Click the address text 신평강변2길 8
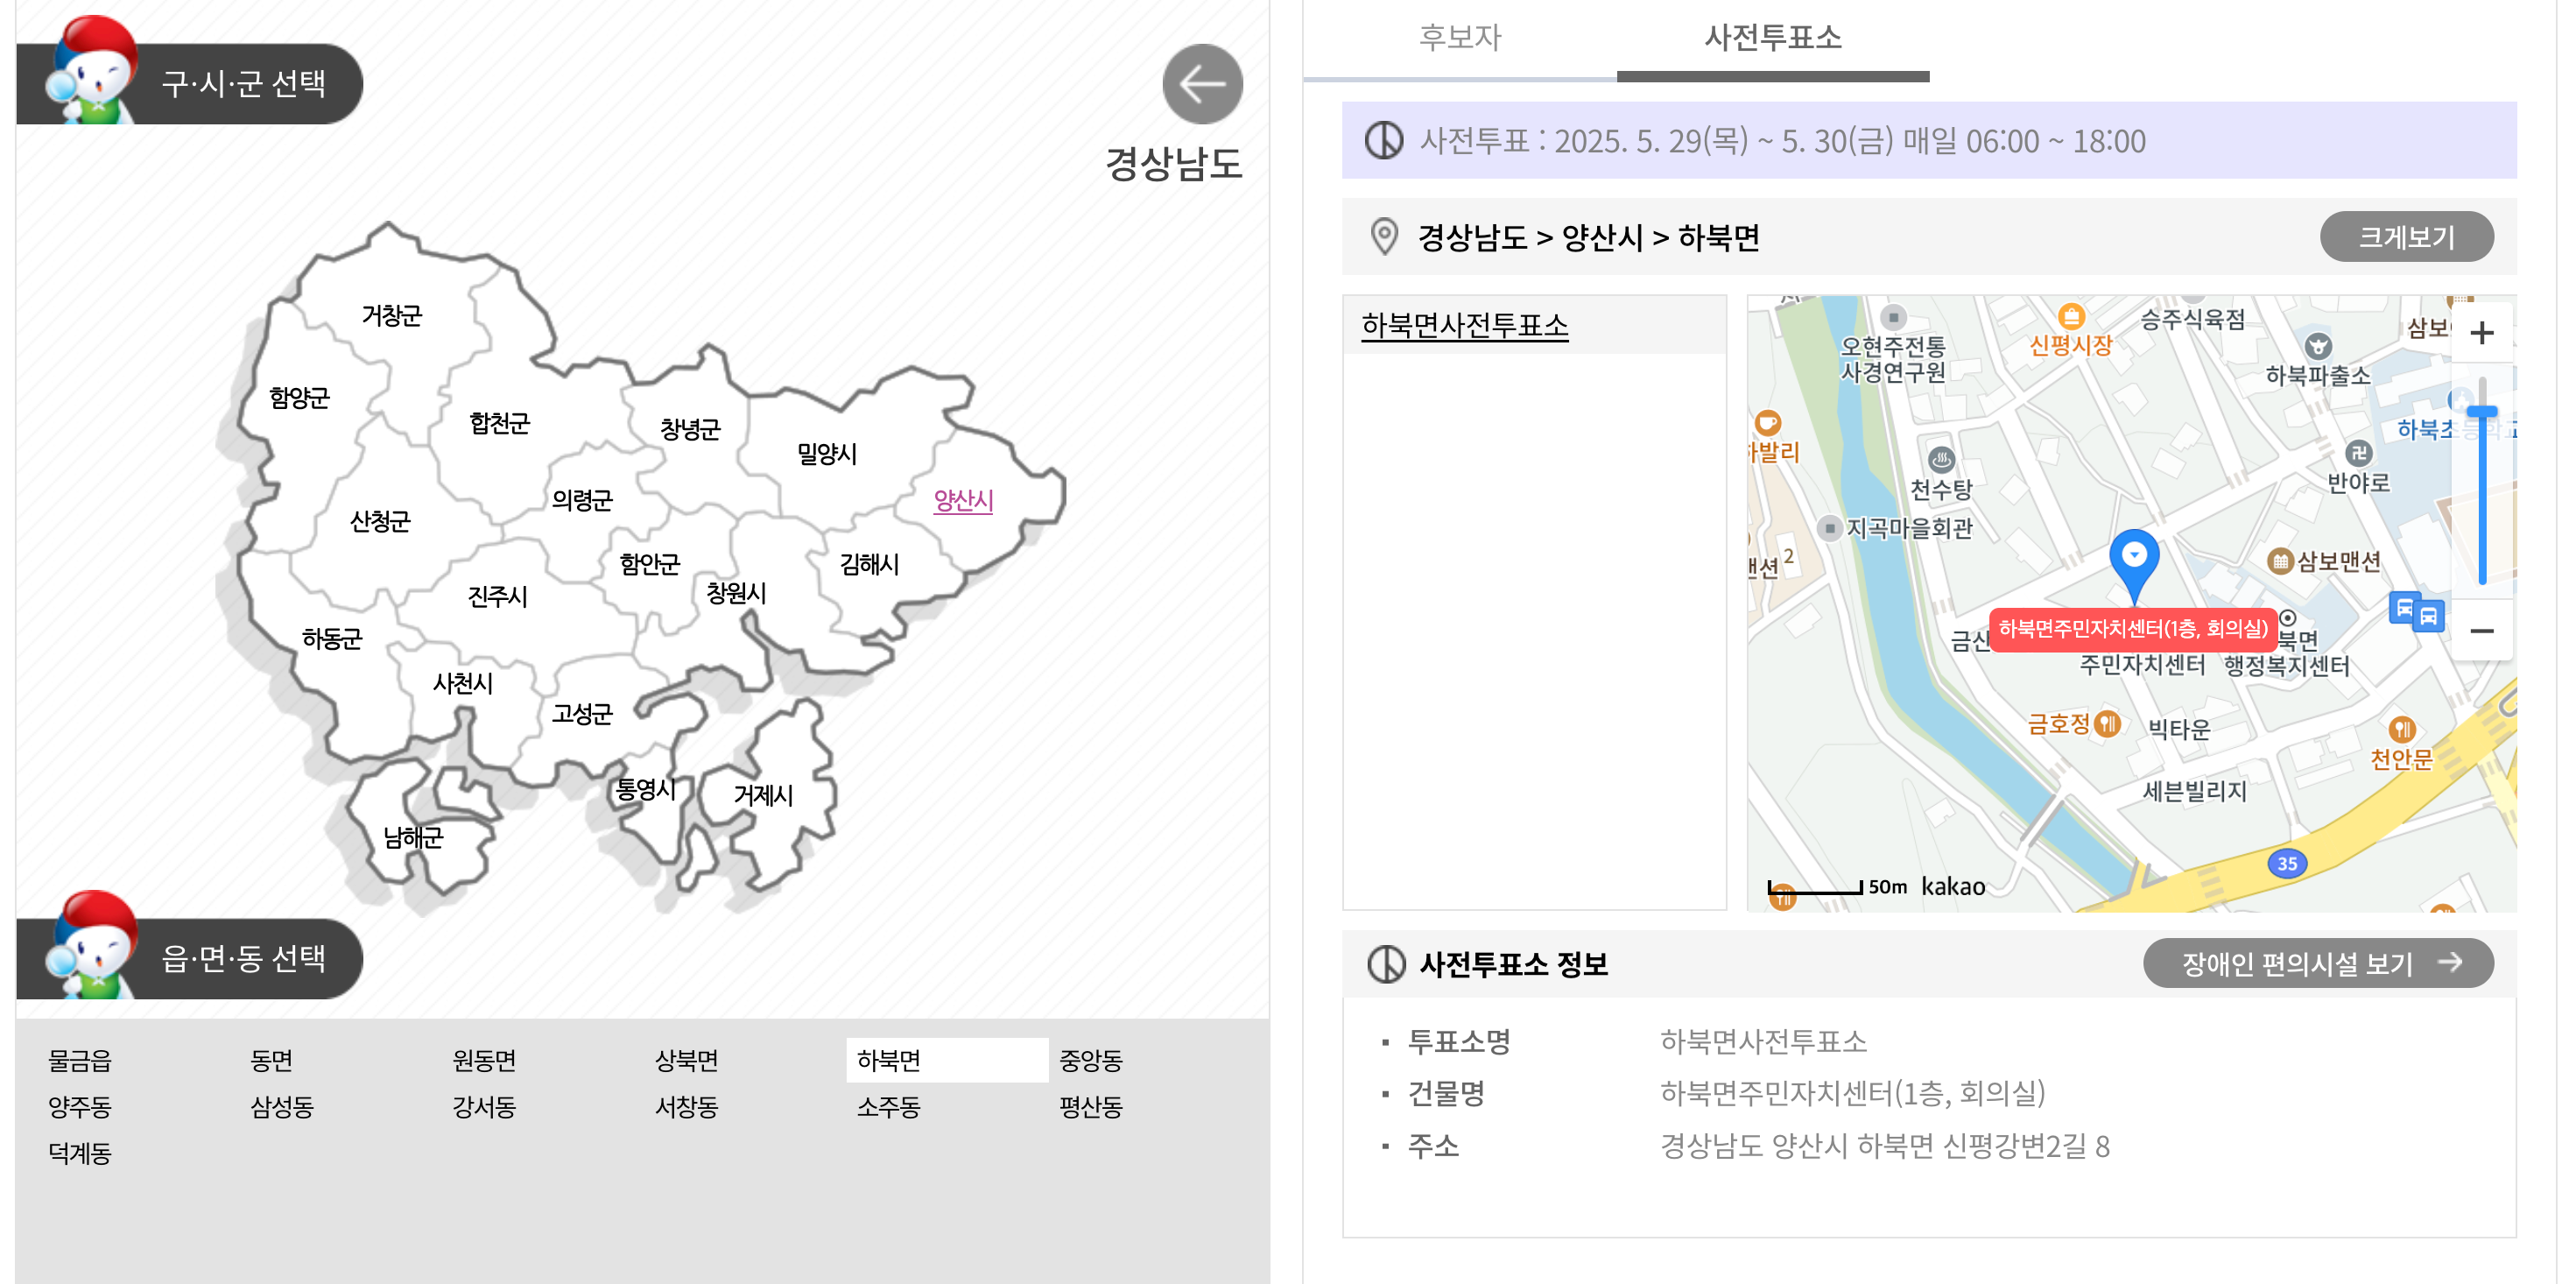 2025,1146
